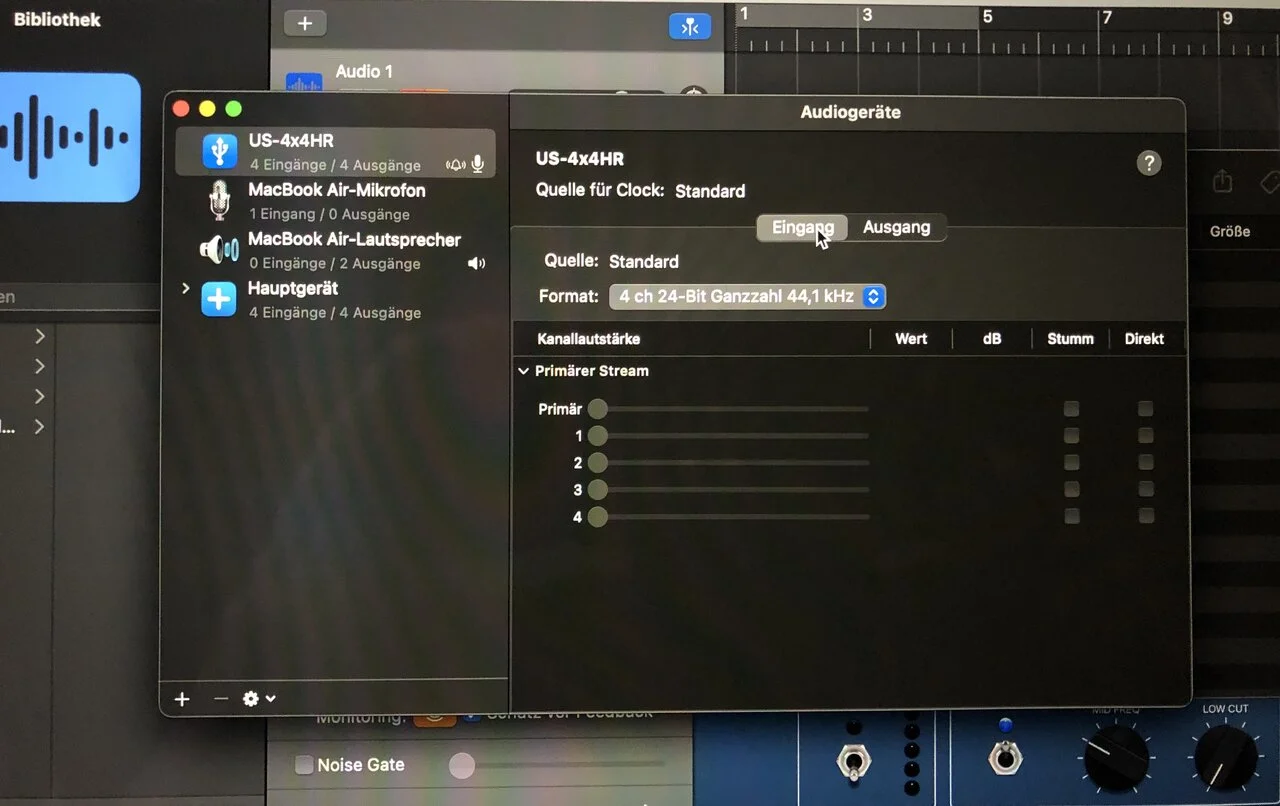This screenshot has width=1280, height=806.
Task: Enable the Noise Gate checkbox
Action: click(x=304, y=765)
